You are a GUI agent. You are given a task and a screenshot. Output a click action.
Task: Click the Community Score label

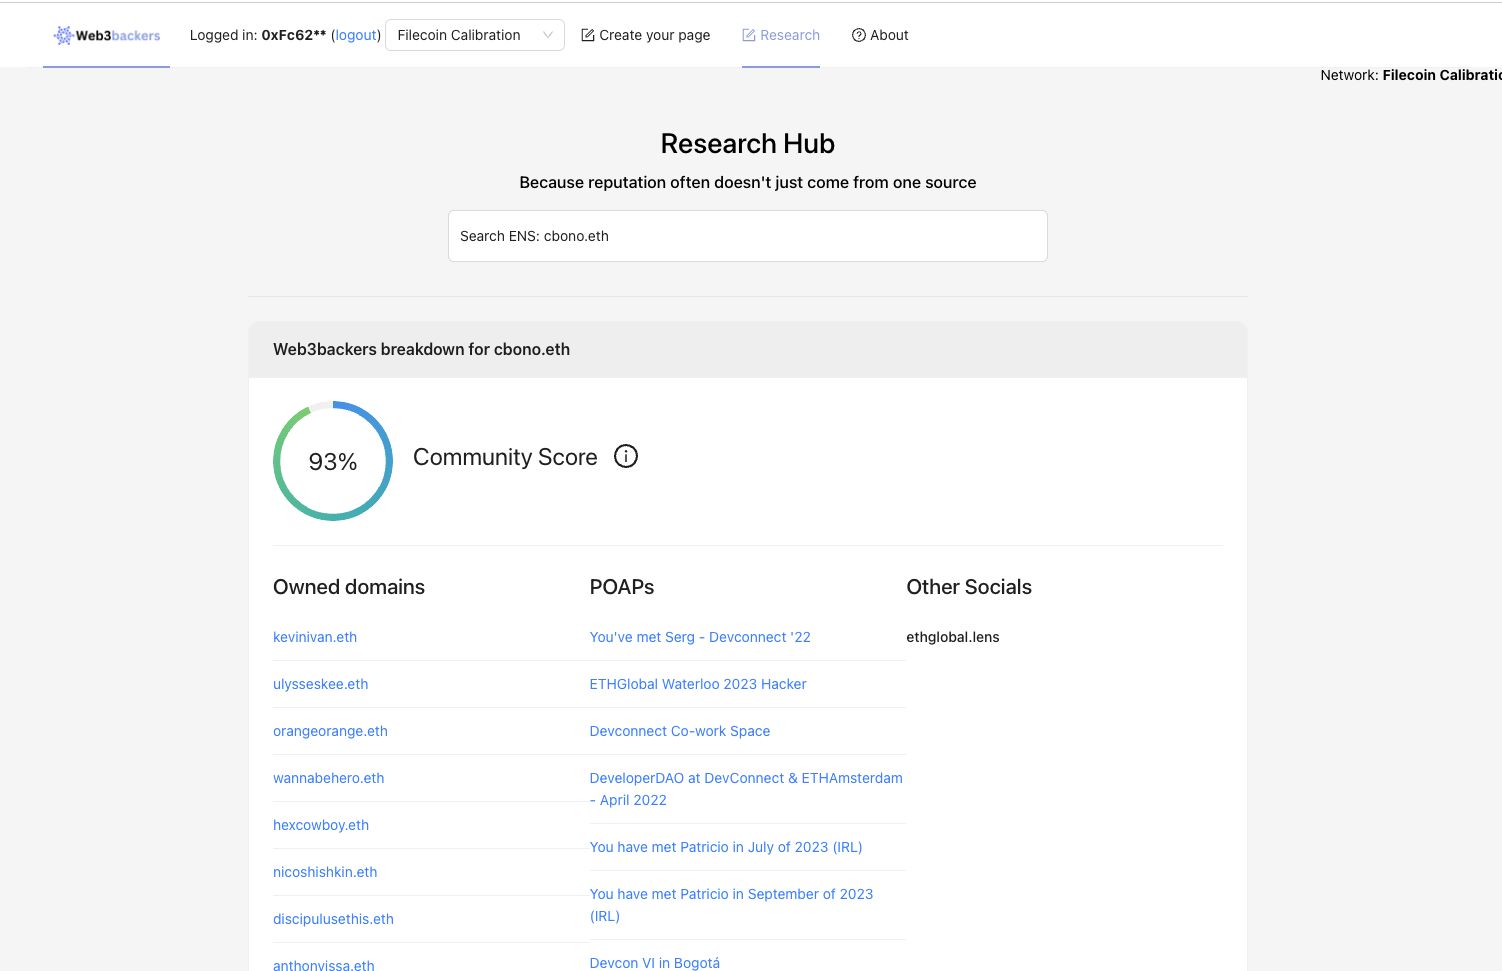point(505,457)
